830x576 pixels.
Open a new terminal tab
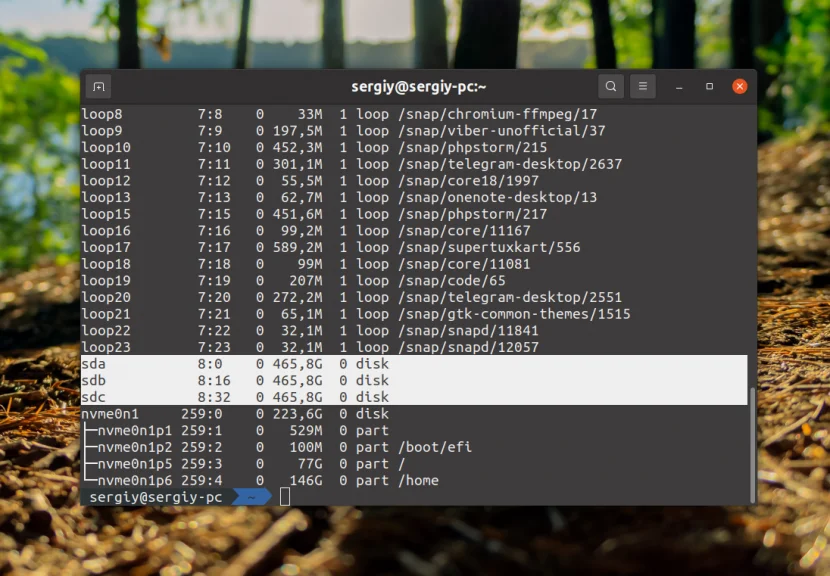[x=97, y=86]
